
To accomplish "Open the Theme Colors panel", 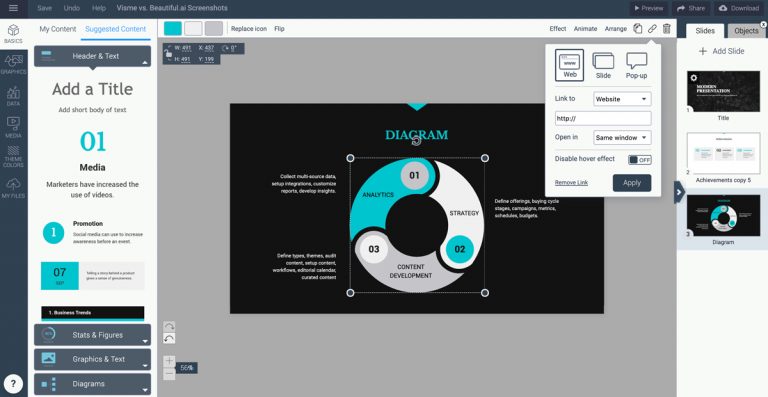I will [13, 157].
